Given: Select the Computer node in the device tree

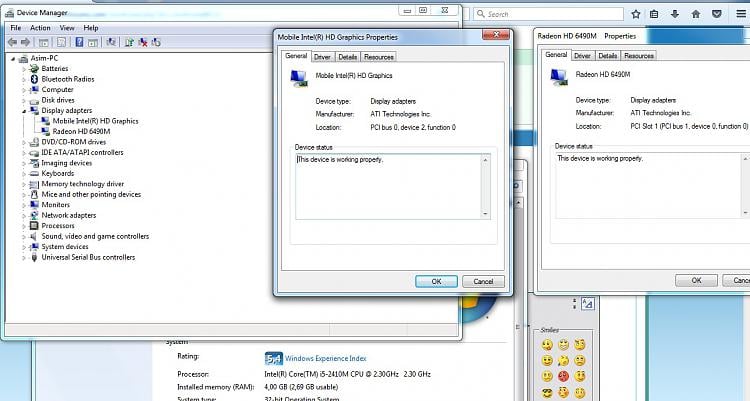Looking at the screenshot, I should 57,89.
